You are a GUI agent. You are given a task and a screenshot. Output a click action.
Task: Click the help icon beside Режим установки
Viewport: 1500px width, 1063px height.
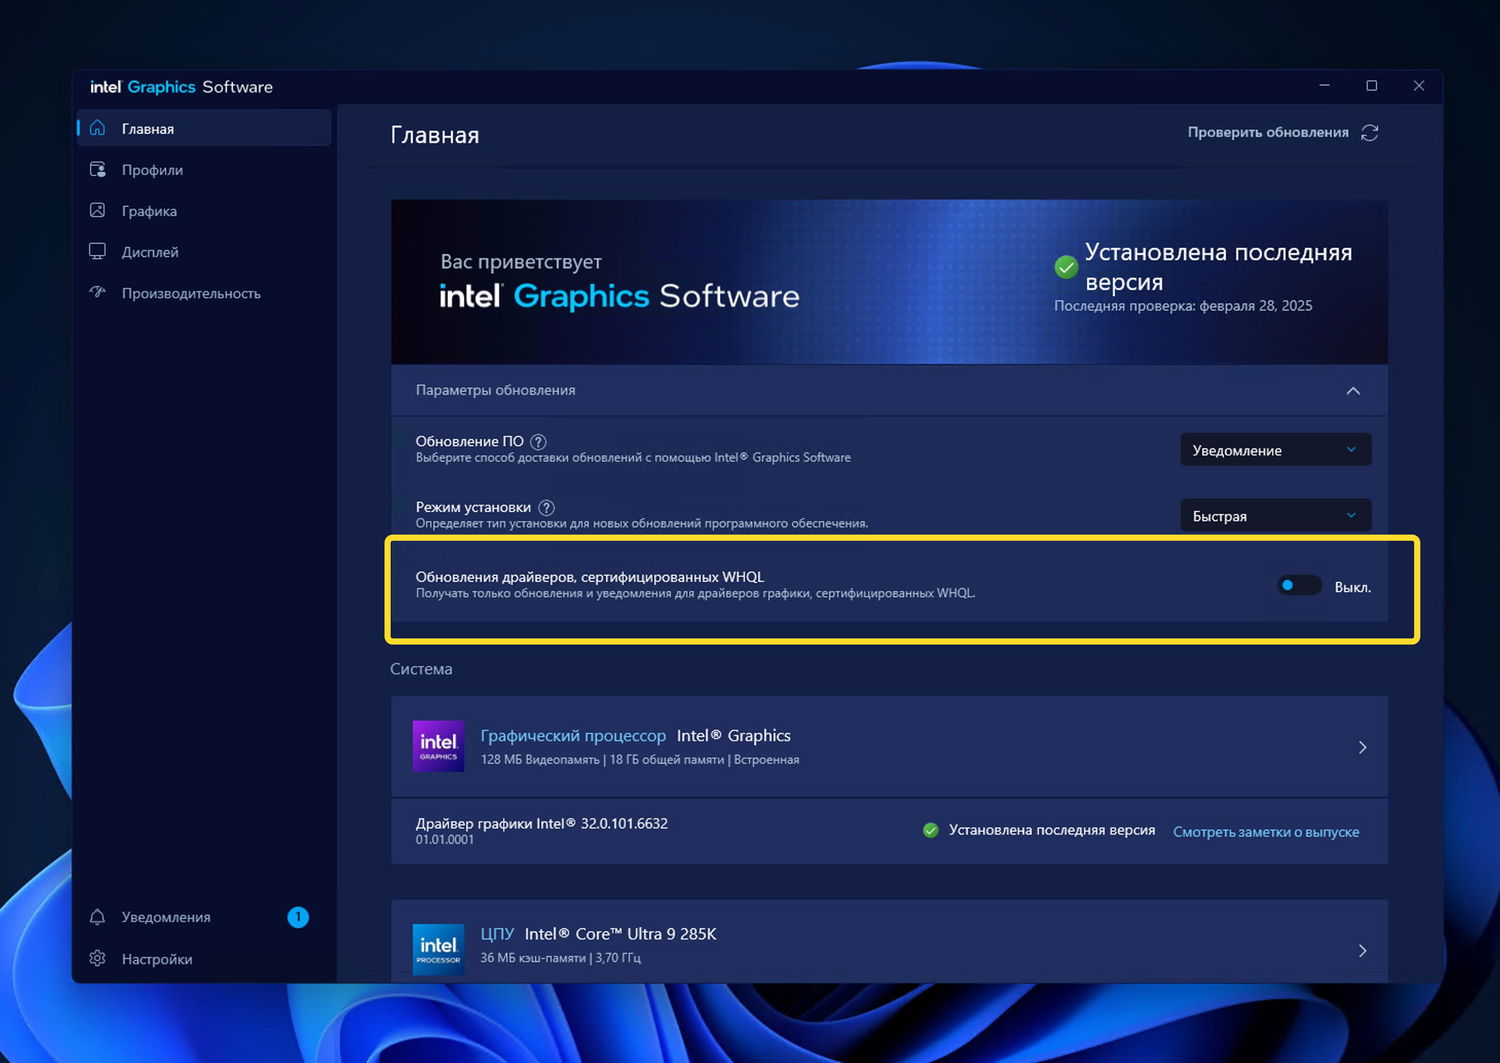click(546, 507)
